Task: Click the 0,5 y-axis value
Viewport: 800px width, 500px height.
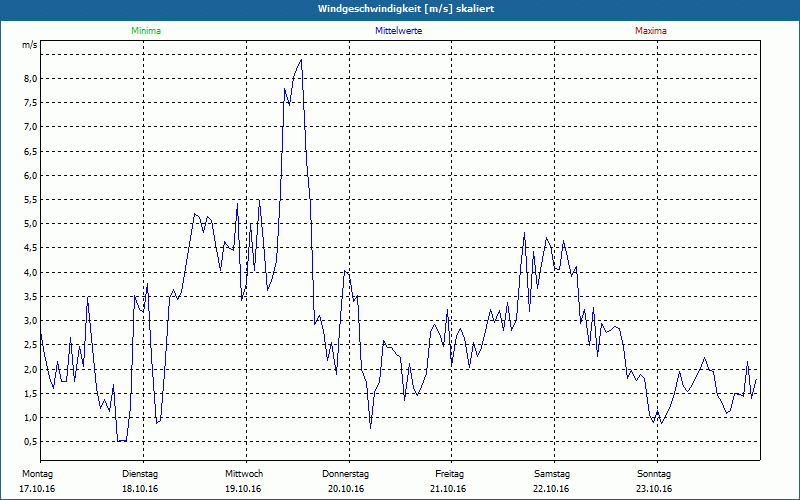Action: pos(30,442)
